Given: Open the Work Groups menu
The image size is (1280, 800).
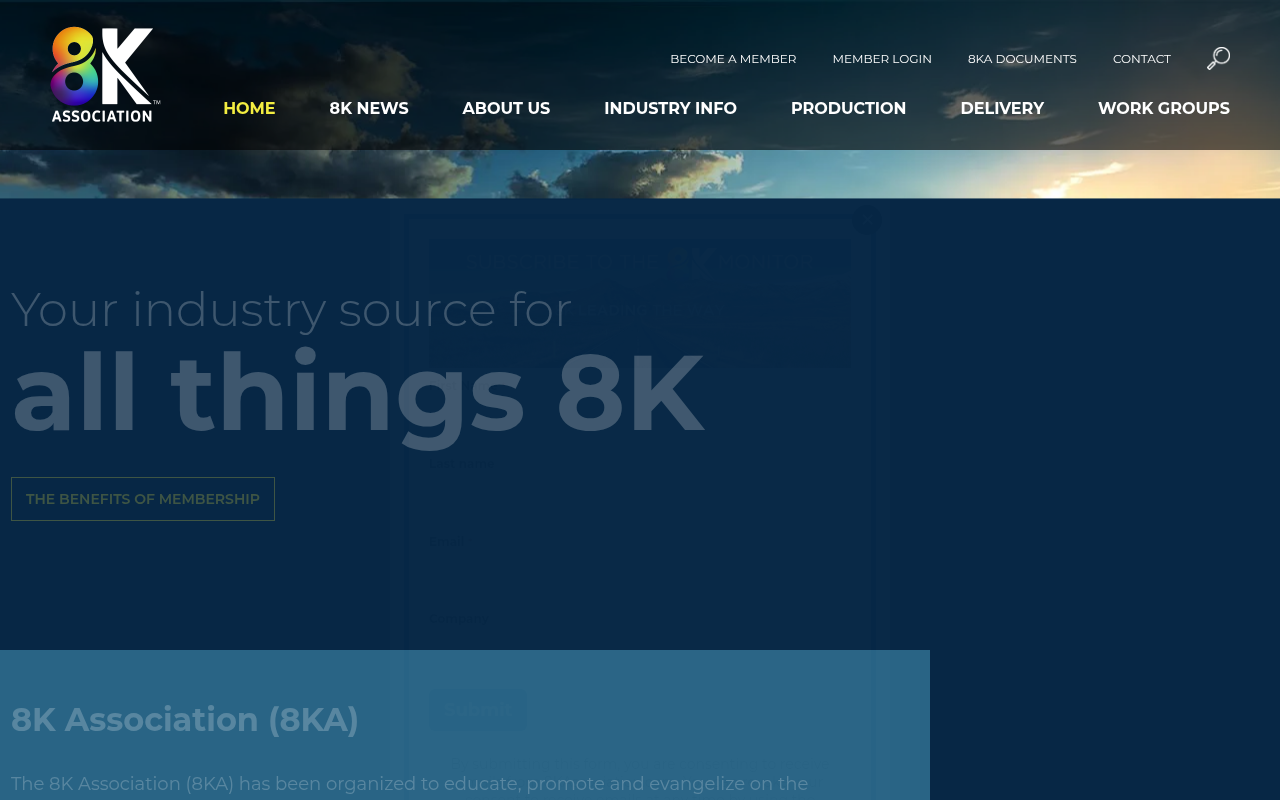Looking at the screenshot, I should (x=1164, y=108).
